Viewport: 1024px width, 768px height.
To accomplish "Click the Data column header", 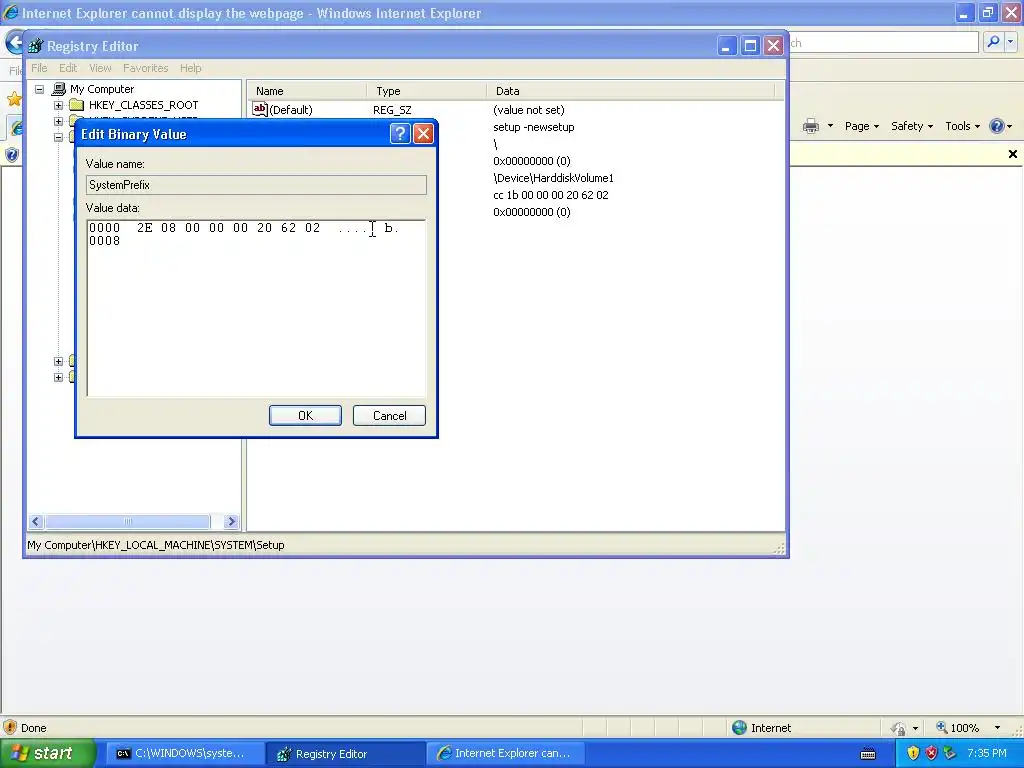I will pos(630,91).
